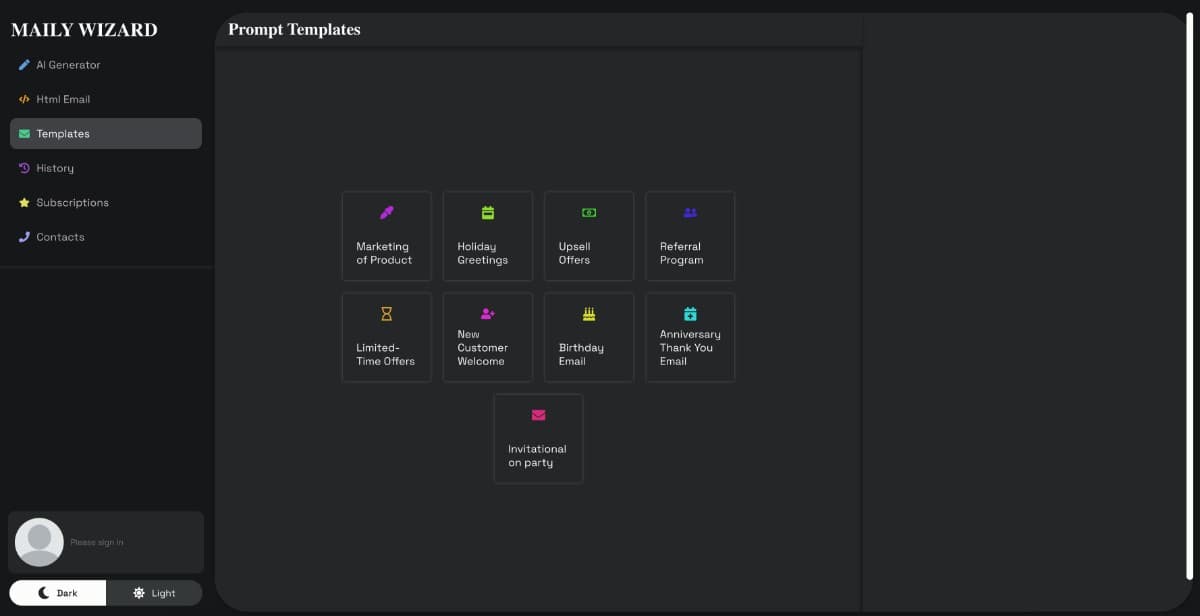This screenshot has height=616, width=1200.
Task: Switch to Dark theme
Action: [58, 593]
